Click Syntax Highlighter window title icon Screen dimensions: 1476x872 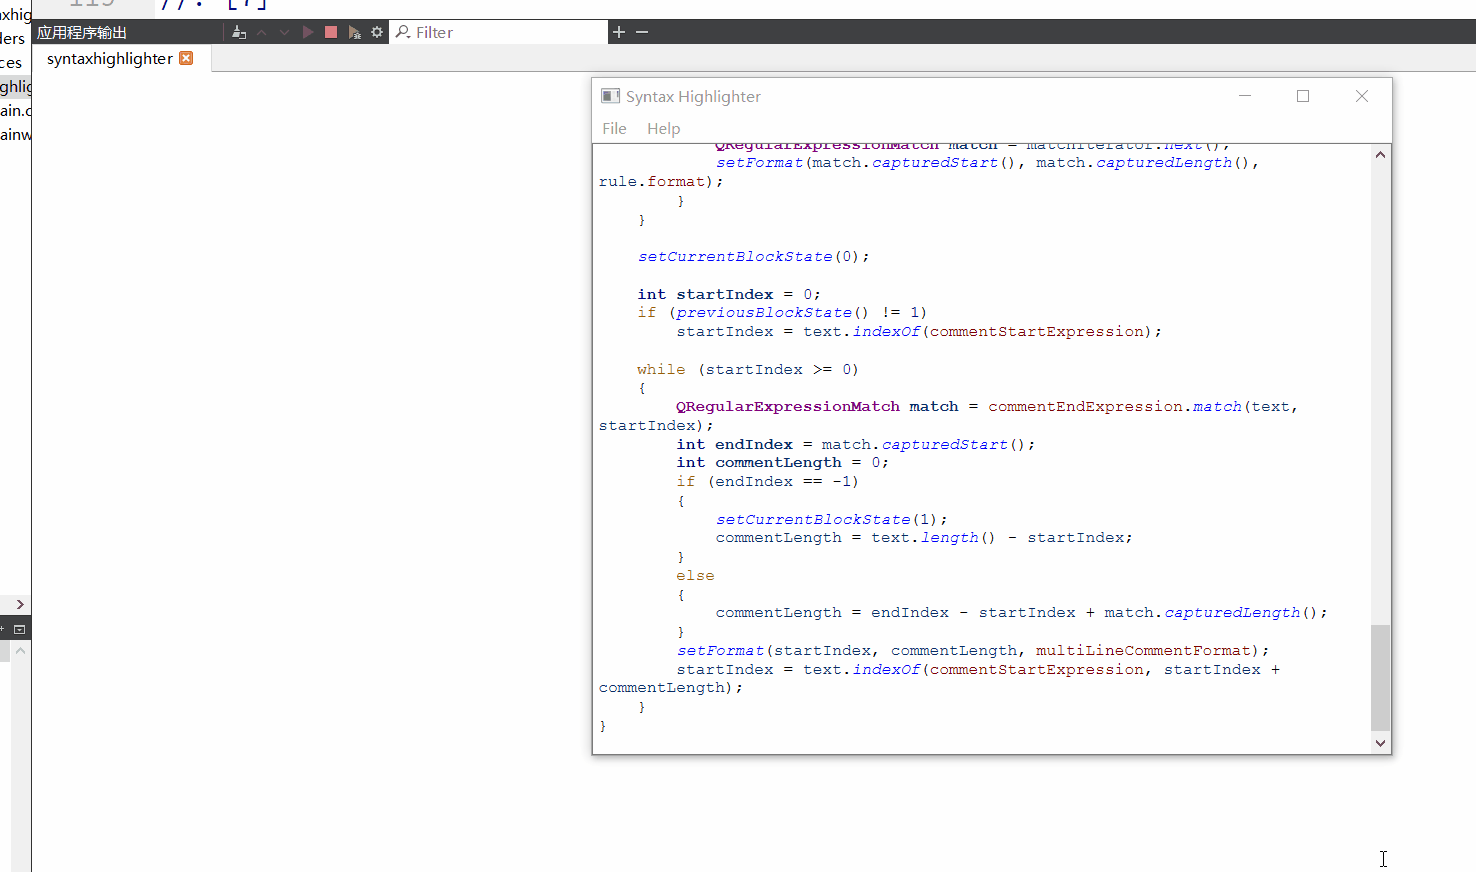(x=610, y=96)
